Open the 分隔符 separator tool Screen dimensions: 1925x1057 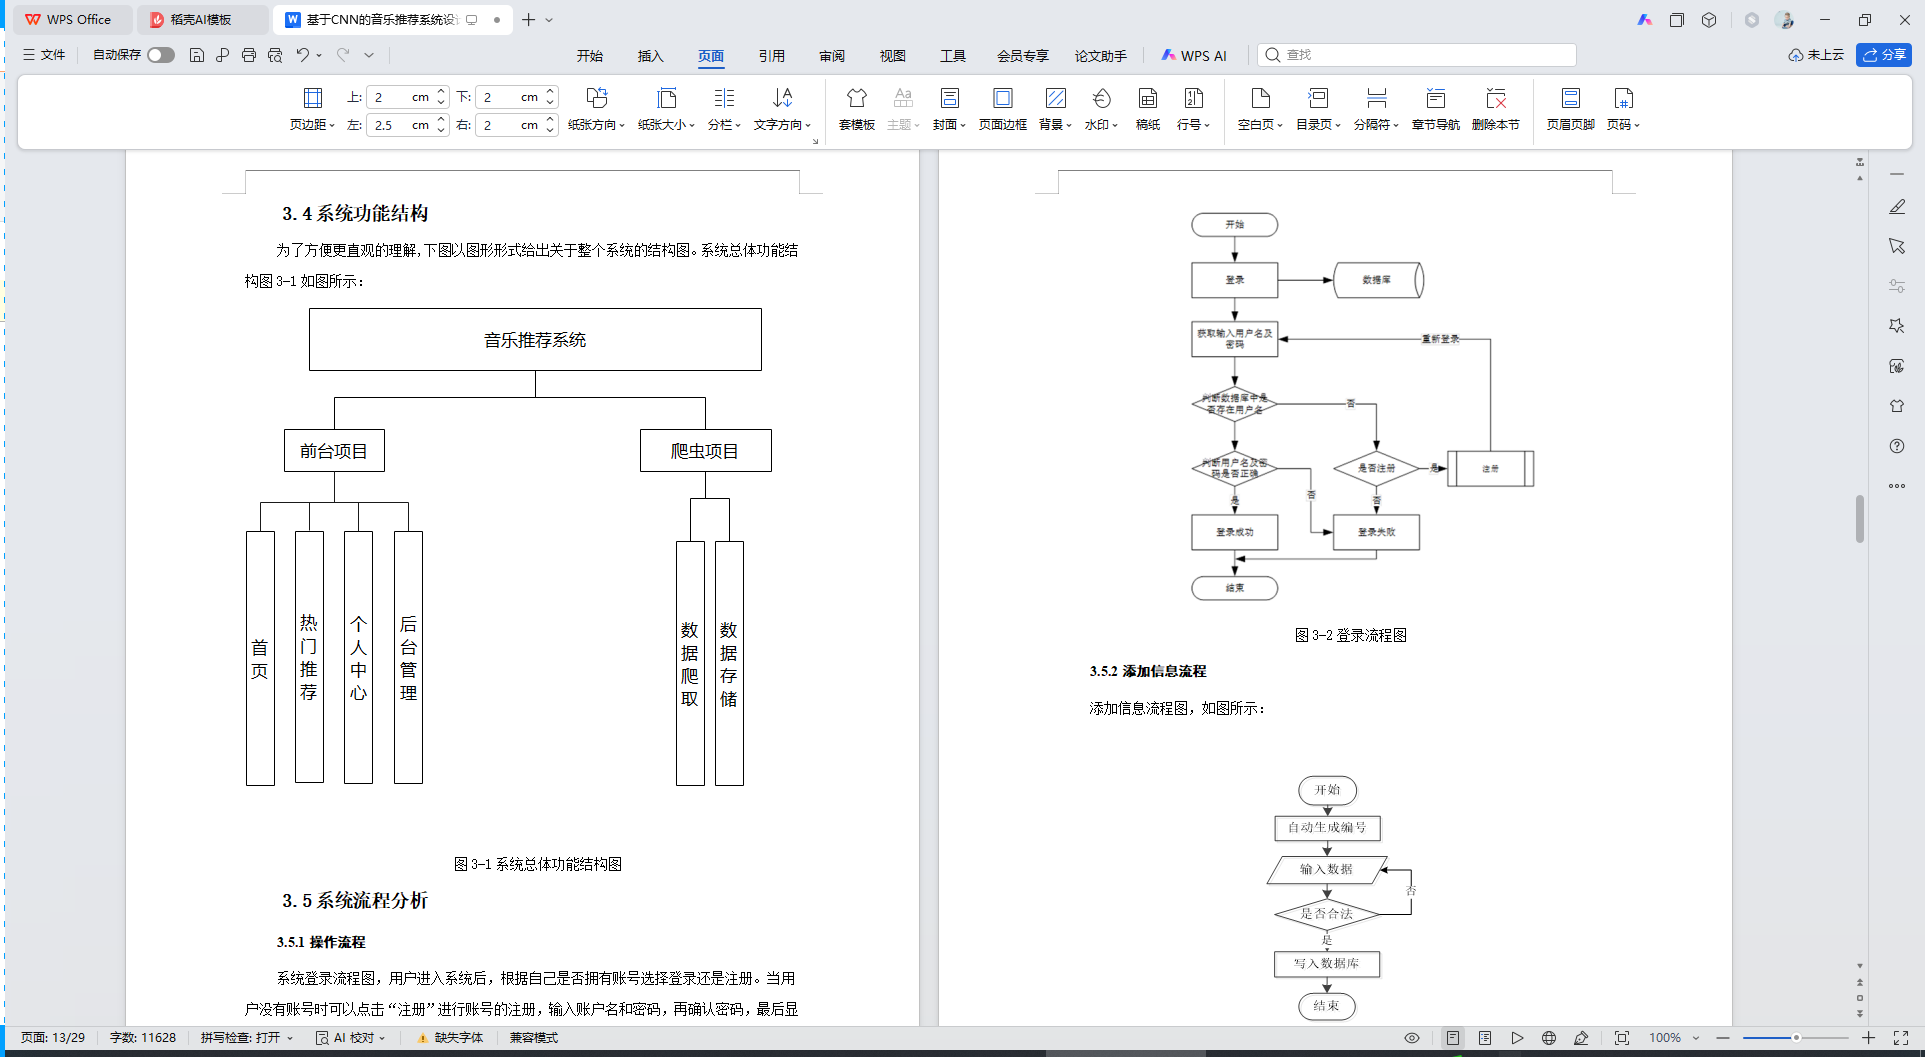[1376, 109]
